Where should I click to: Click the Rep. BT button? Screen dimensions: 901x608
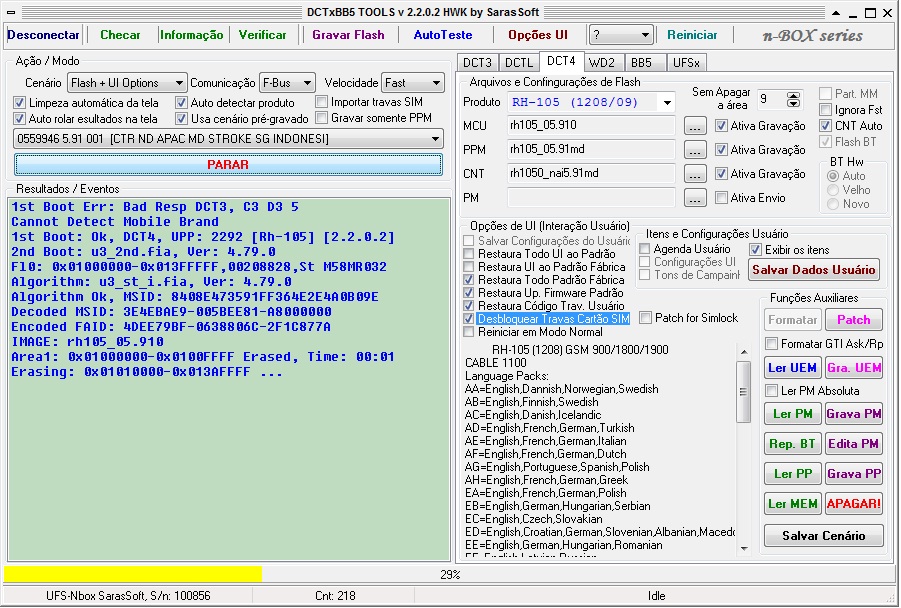[x=792, y=444]
